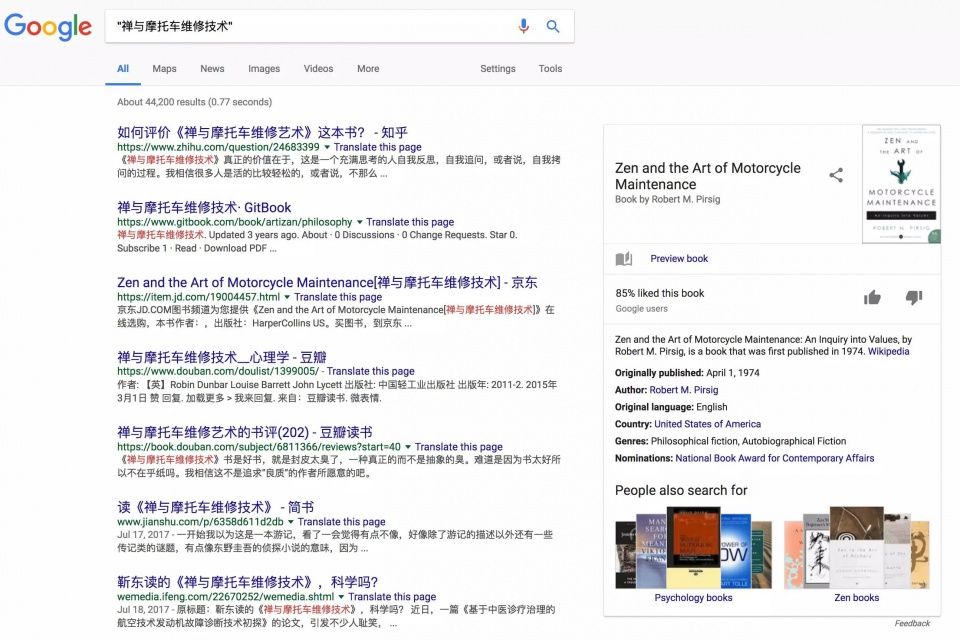Switch to the Maps tab
Viewport: 960px width, 640px height.
click(x=164, y=69)
